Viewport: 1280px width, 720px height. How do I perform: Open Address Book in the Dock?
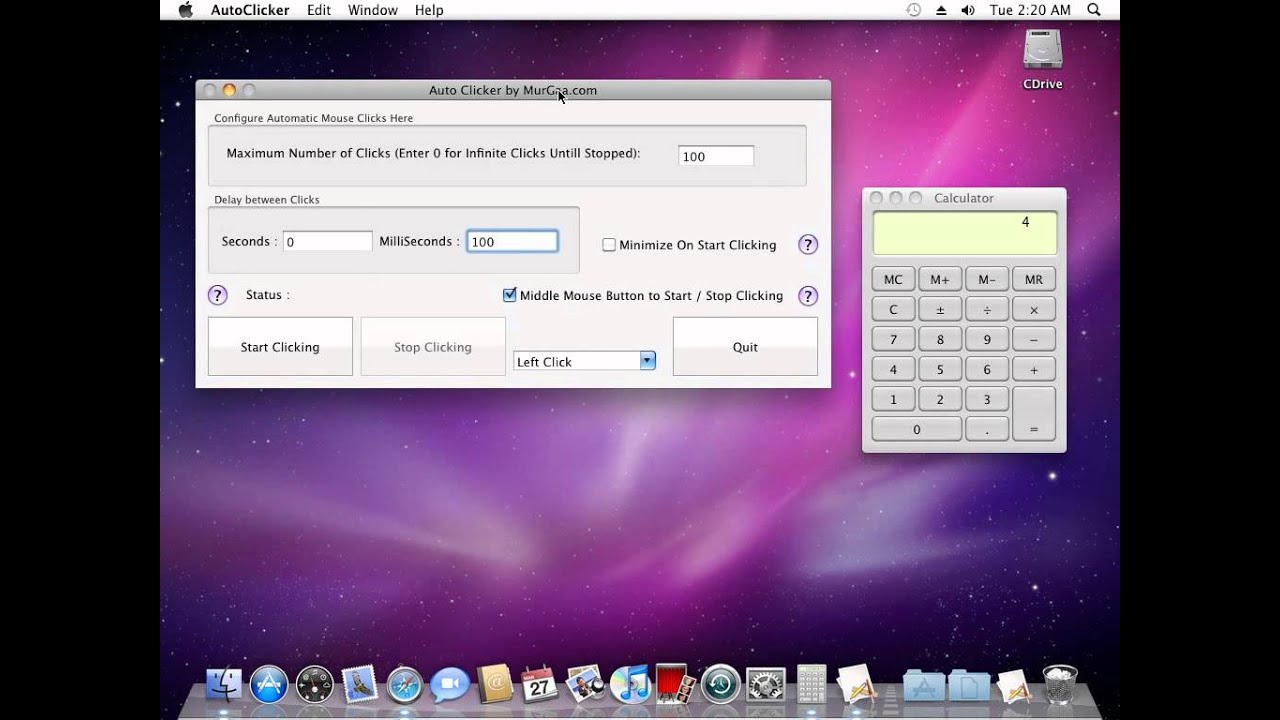click(495, 685)
